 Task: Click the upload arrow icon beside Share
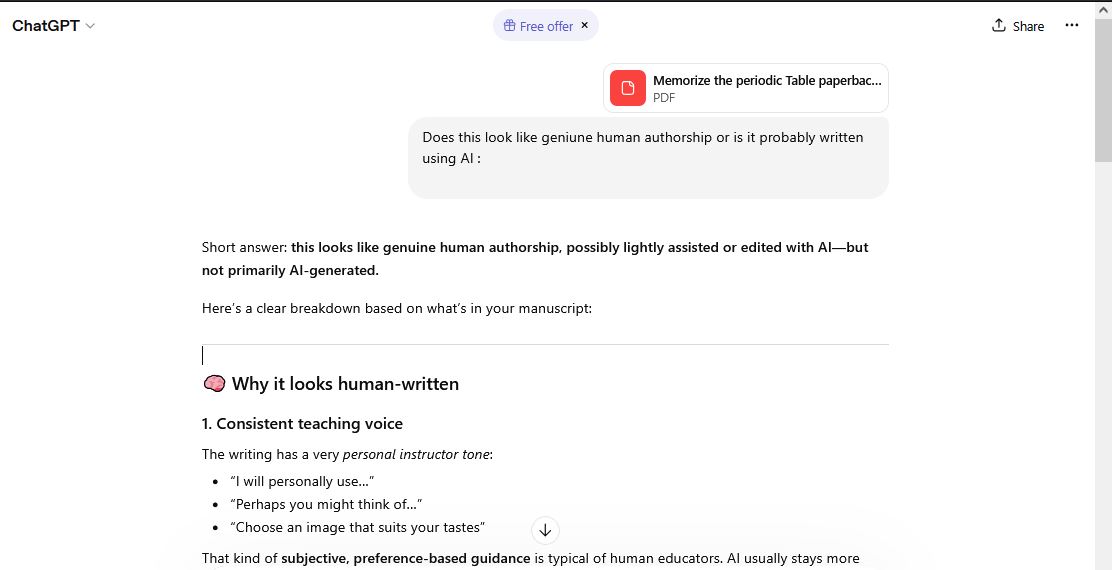tap(998, 26)
